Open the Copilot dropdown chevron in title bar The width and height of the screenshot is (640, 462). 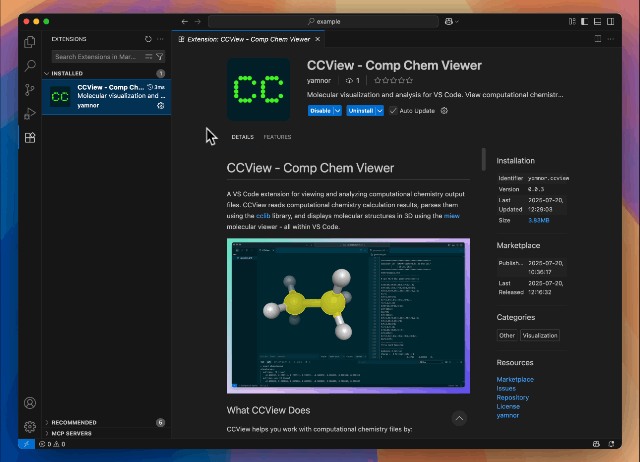point(457,22)
